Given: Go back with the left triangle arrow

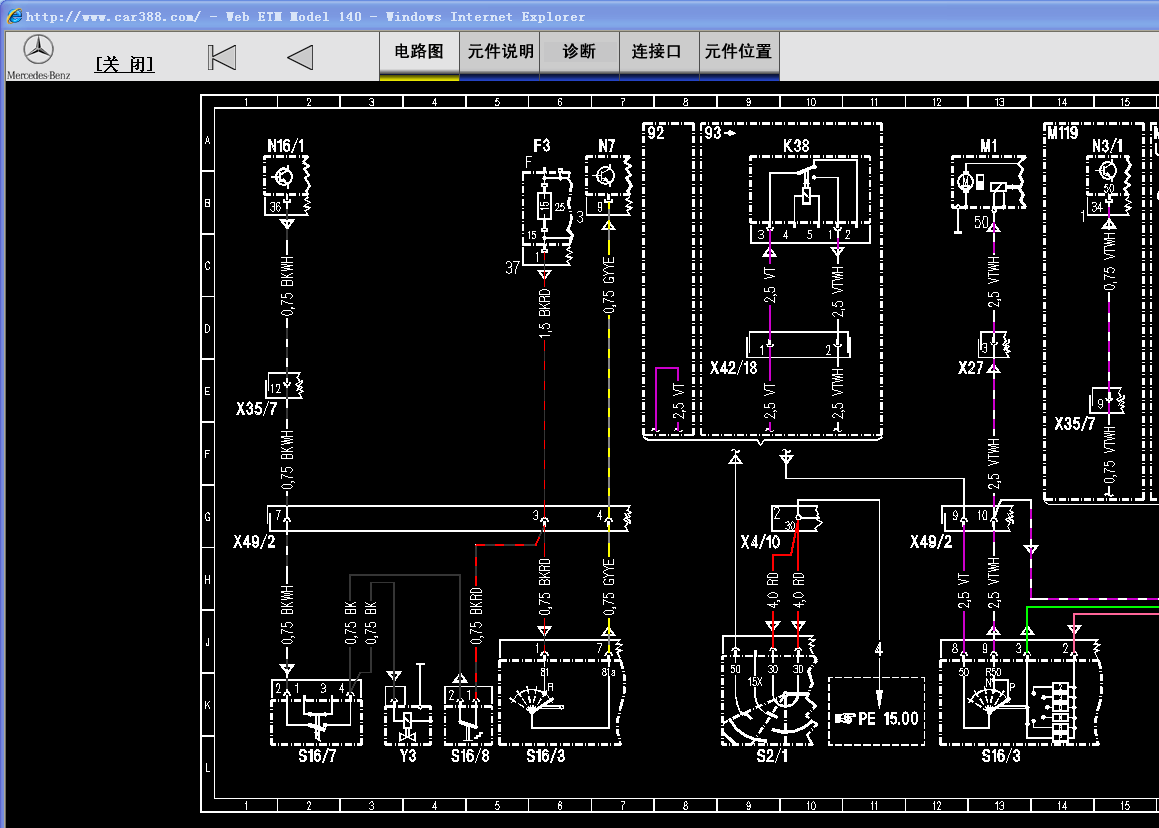Looking at the screenshot, I should pos(300,57).
